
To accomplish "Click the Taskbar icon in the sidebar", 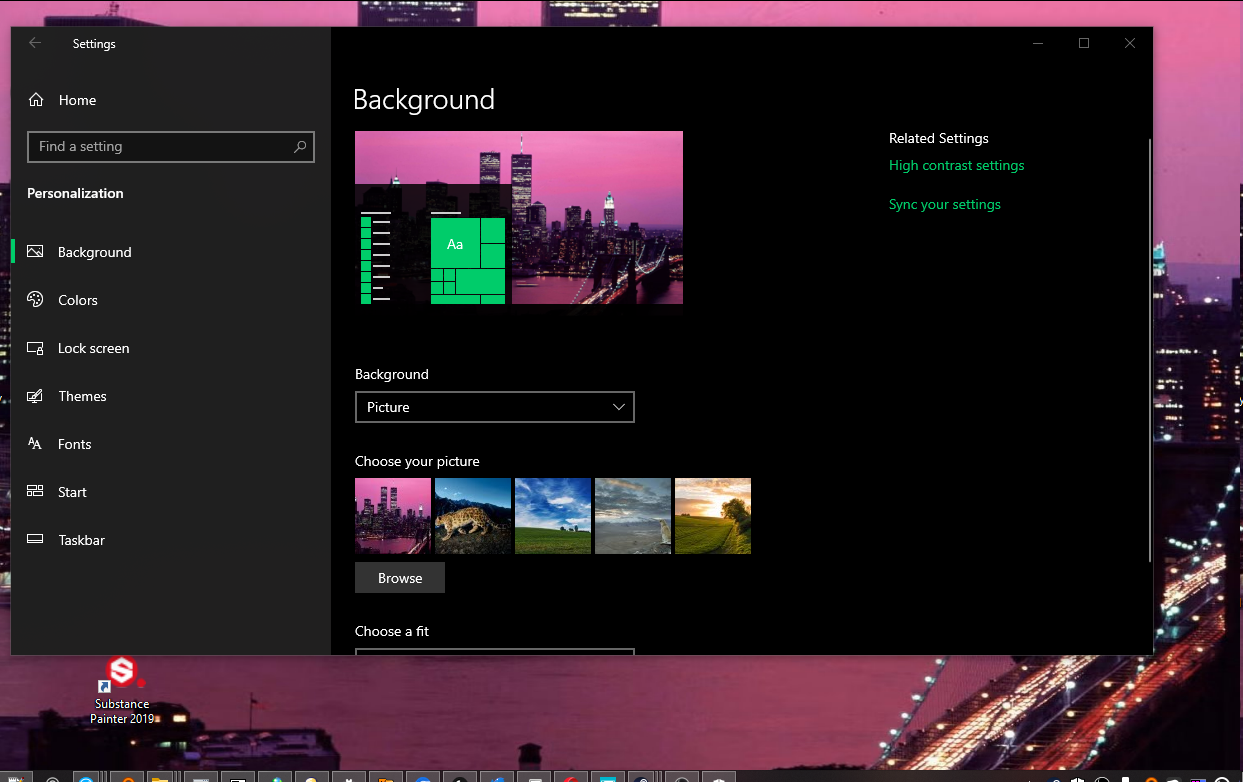I will (35, 539).
